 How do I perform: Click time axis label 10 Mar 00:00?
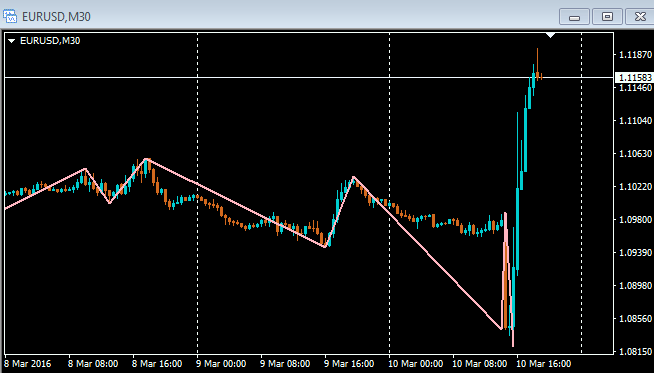pyautogui.click(x=416, y=364)
